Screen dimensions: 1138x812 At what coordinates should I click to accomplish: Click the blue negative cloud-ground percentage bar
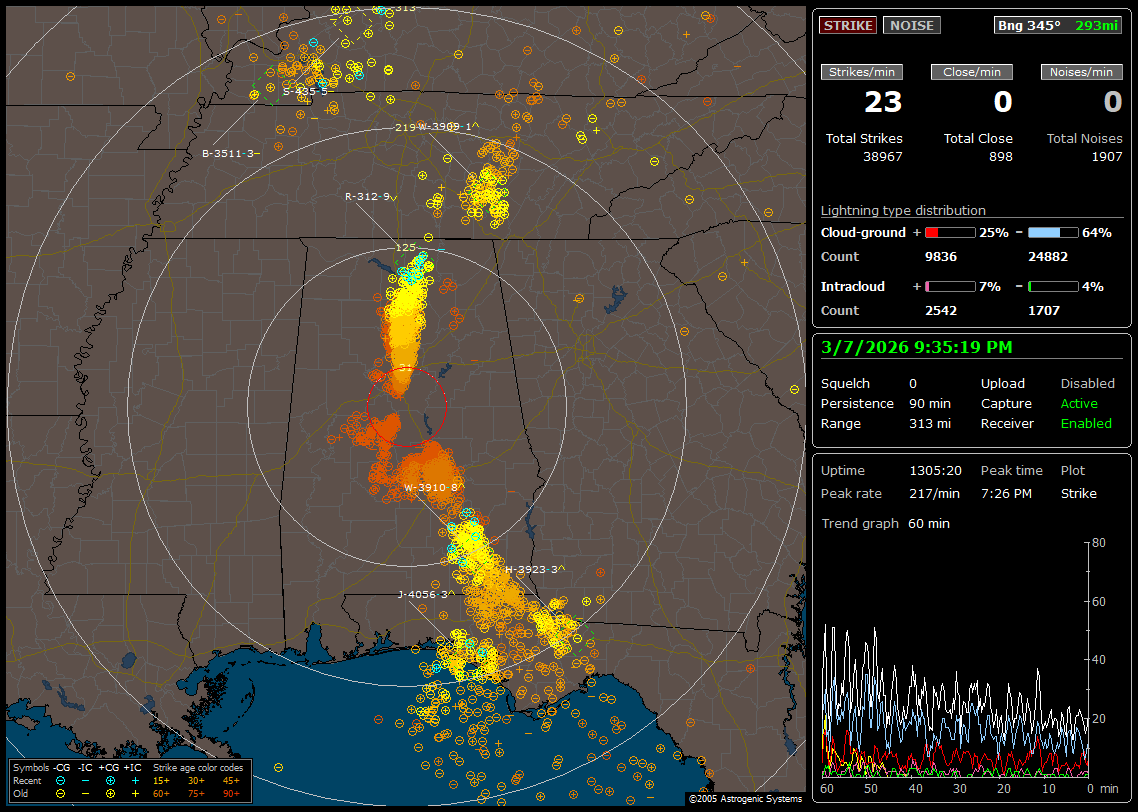[1053, 232]
